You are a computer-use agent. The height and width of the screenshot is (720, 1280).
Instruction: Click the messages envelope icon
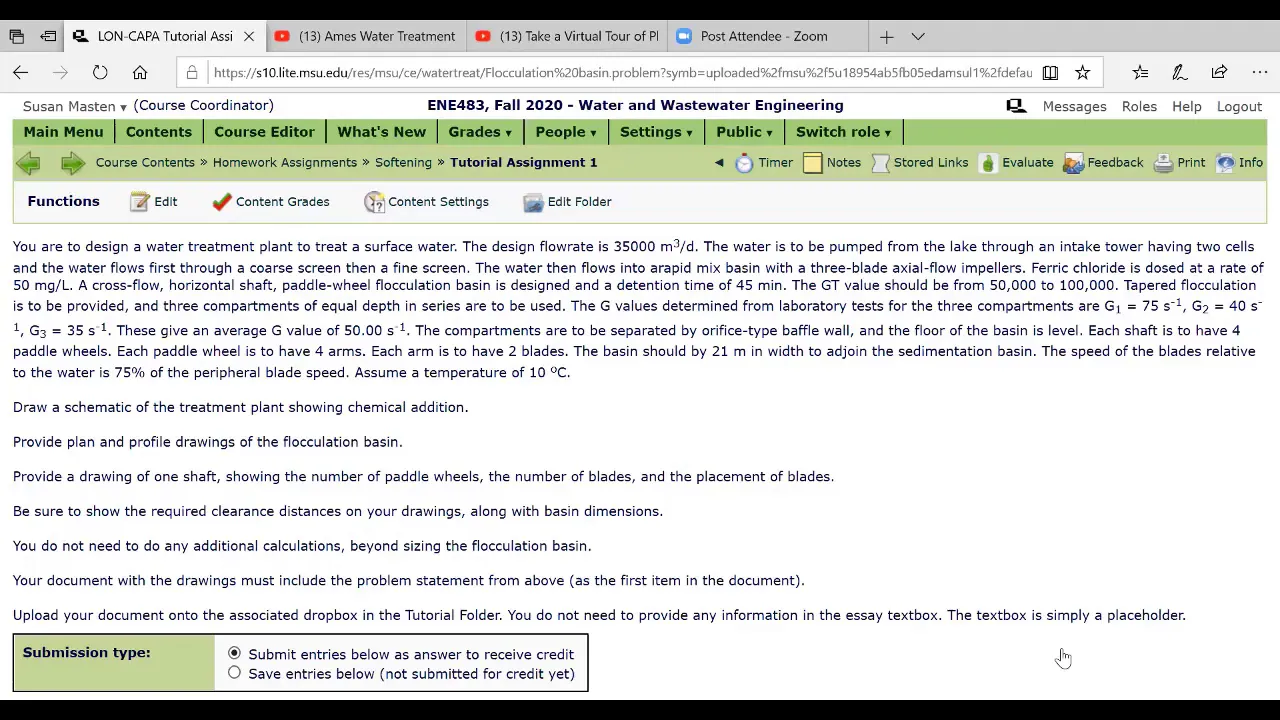click(x=1016, y=106)
